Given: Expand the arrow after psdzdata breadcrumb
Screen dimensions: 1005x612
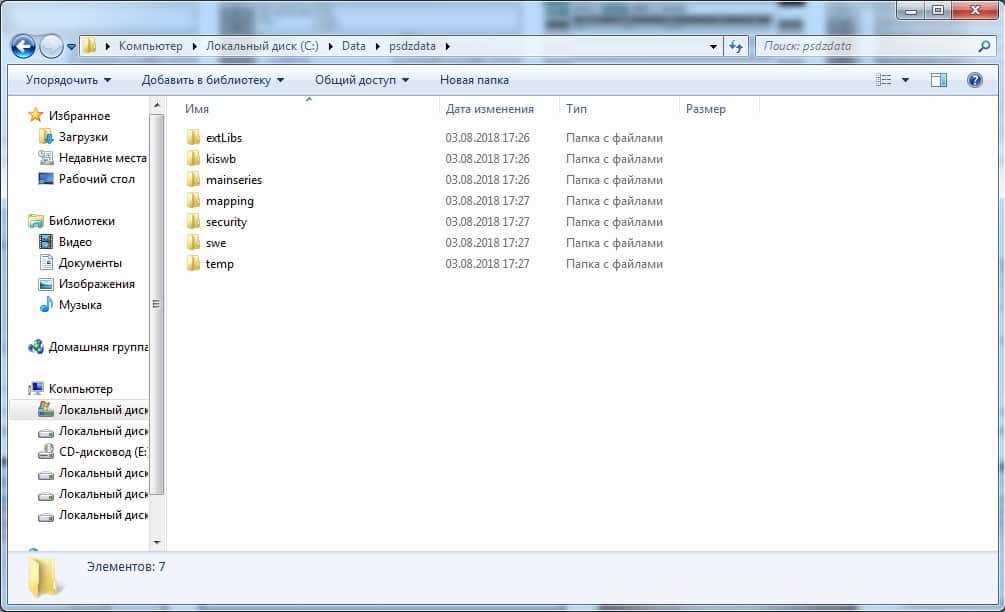Looking at the screenshot, I should (x=447, y=46).
